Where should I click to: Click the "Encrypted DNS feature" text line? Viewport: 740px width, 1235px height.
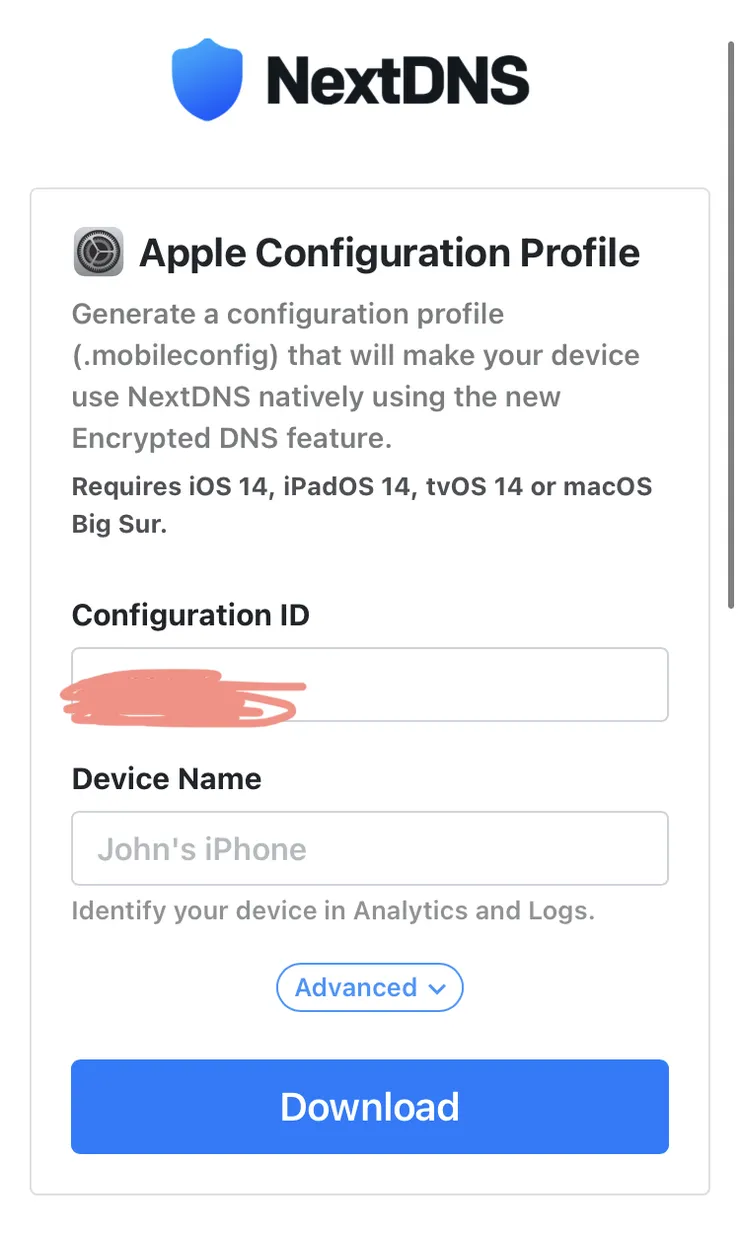click(x=231, y=438)
